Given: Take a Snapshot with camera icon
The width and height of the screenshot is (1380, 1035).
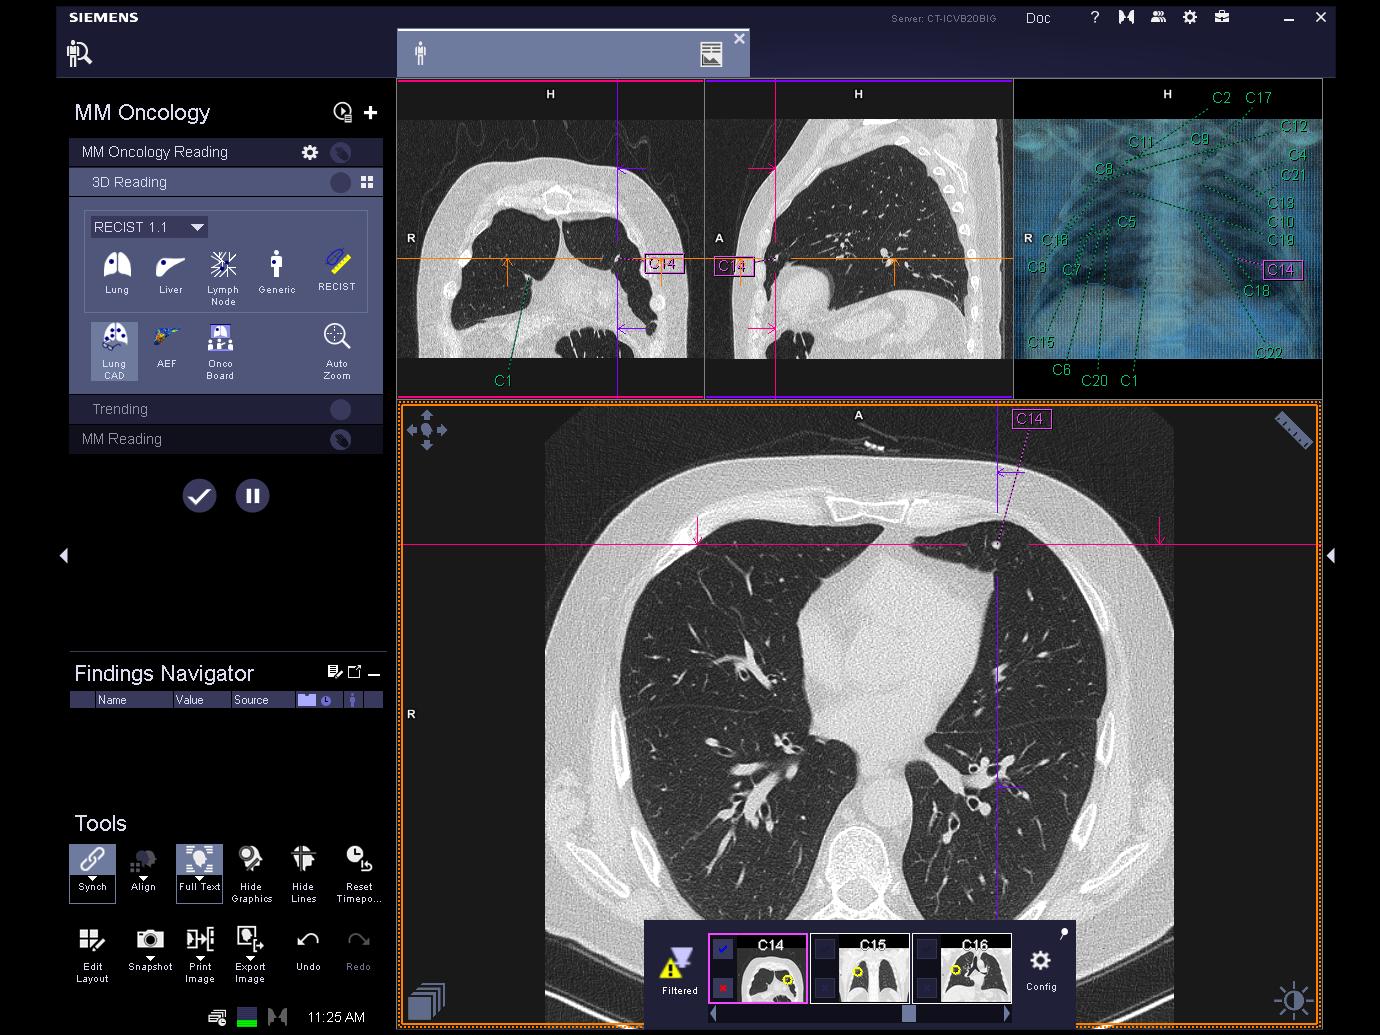Looking at the screenshot, I should 150,940.
